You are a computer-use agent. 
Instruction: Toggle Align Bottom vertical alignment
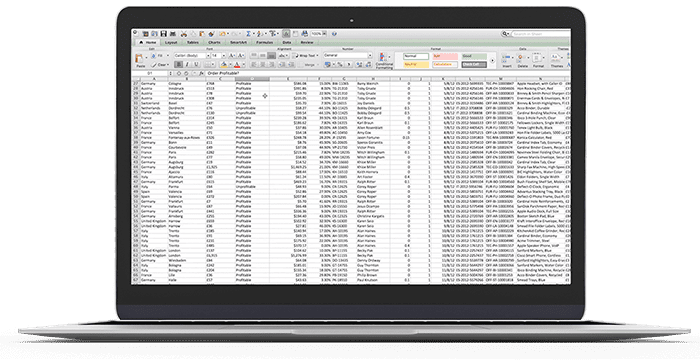point(272,55)
